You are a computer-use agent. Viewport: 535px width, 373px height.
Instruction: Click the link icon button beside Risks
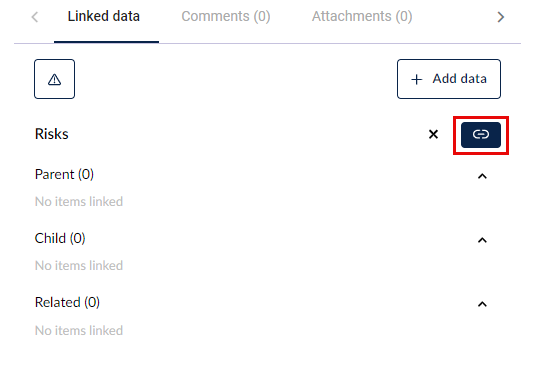coord(481,135)
